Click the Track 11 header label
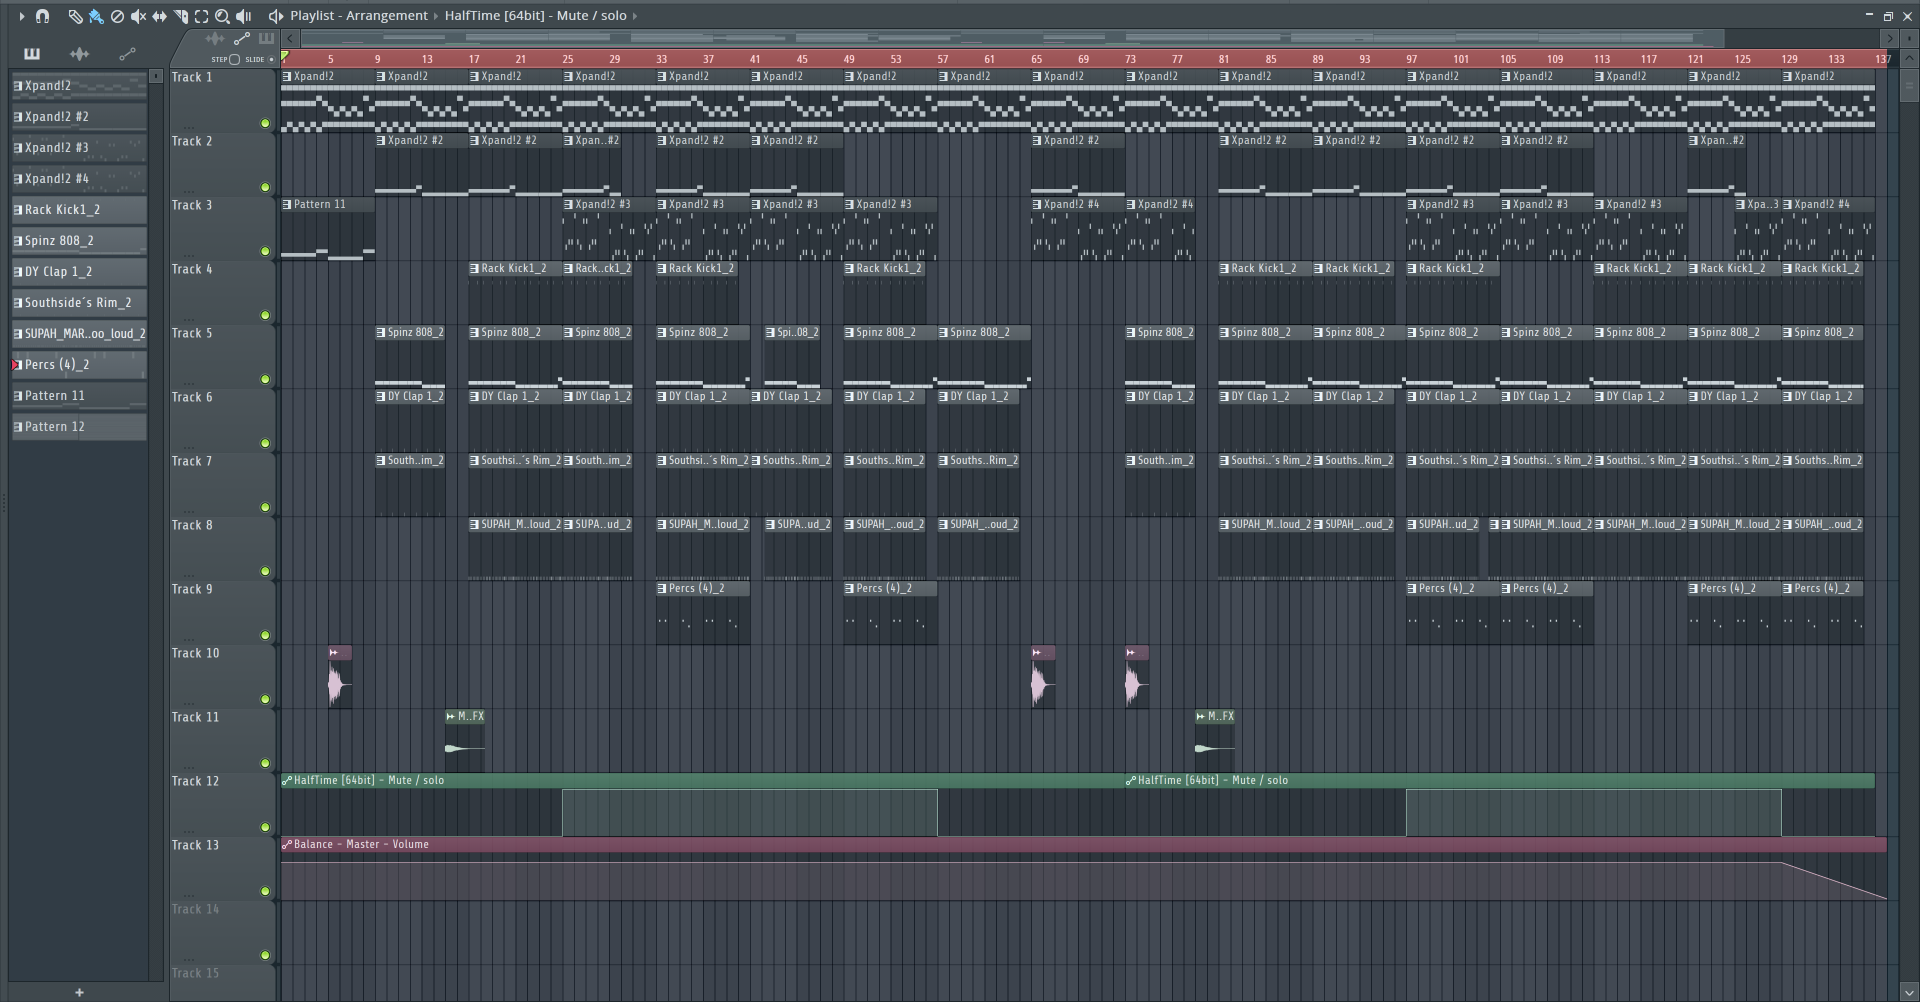 [x=195, y=718]
